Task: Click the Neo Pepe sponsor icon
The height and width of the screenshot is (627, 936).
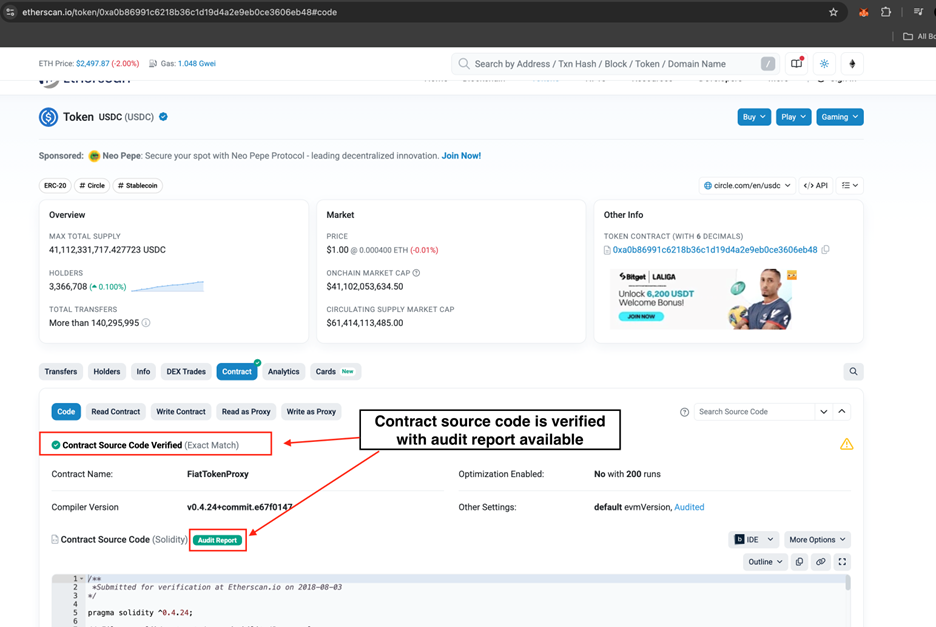Action: click(x=94, y=156)
